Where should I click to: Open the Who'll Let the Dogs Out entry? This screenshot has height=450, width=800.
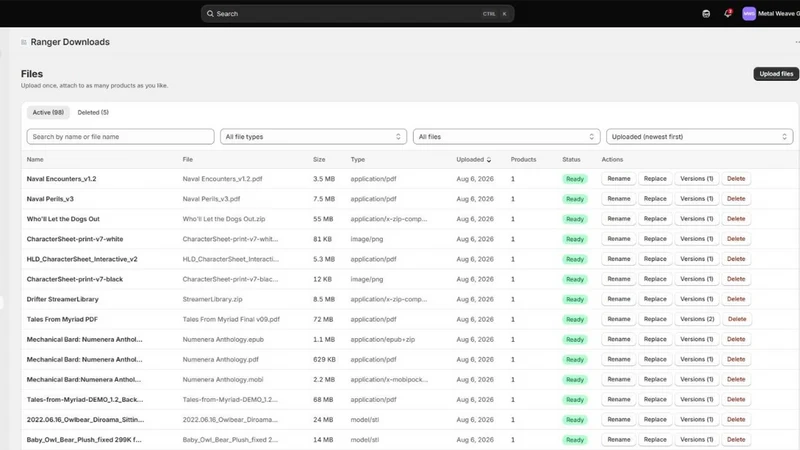coord(63,219)
